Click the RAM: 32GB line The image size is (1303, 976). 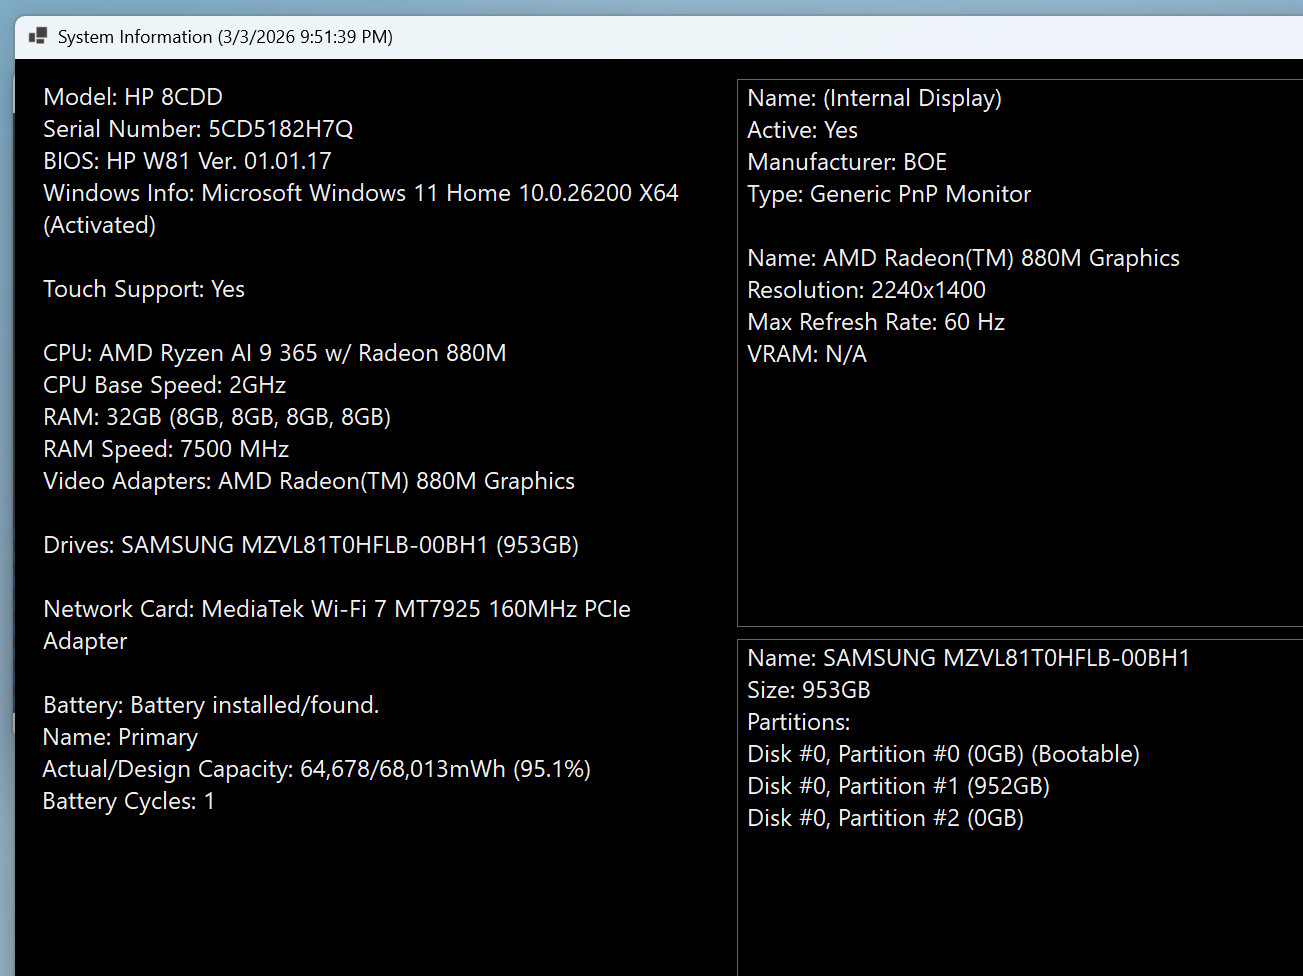click(217, 417)
